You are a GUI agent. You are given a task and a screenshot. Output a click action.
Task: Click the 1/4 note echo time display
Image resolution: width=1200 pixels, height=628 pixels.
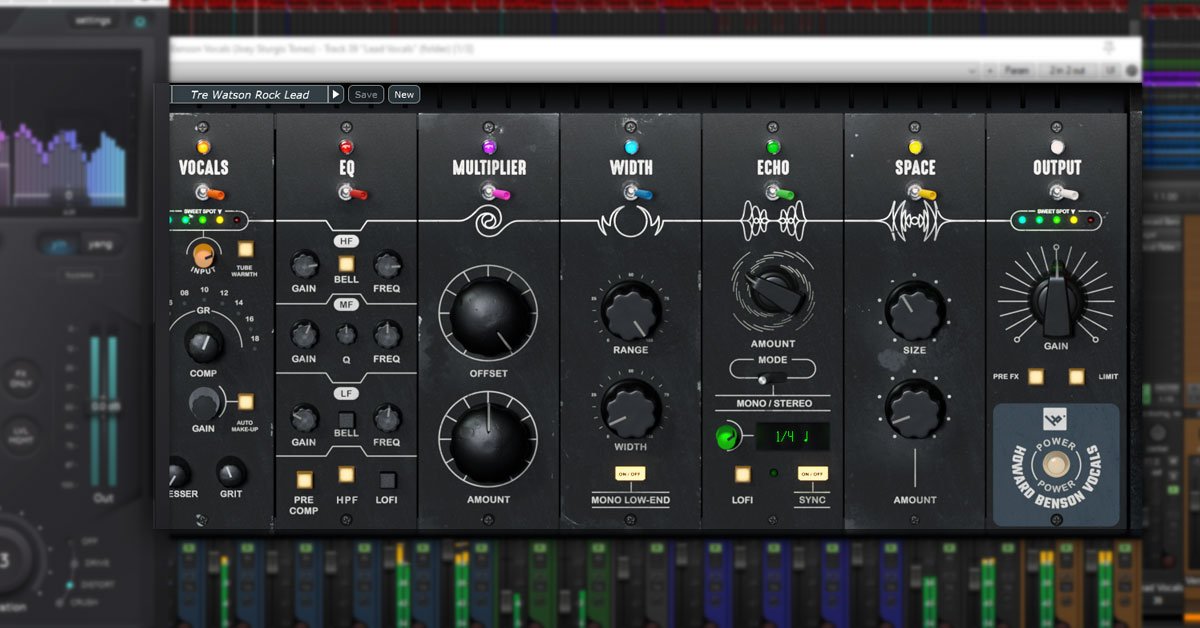[x=791, y=436]
